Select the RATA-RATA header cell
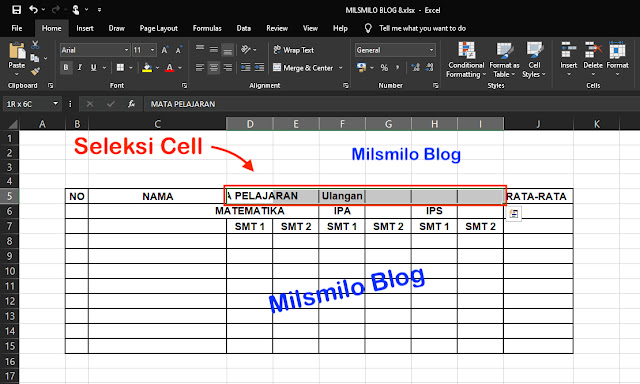Screen dimensions: 640x384 (x=538, y=196)
